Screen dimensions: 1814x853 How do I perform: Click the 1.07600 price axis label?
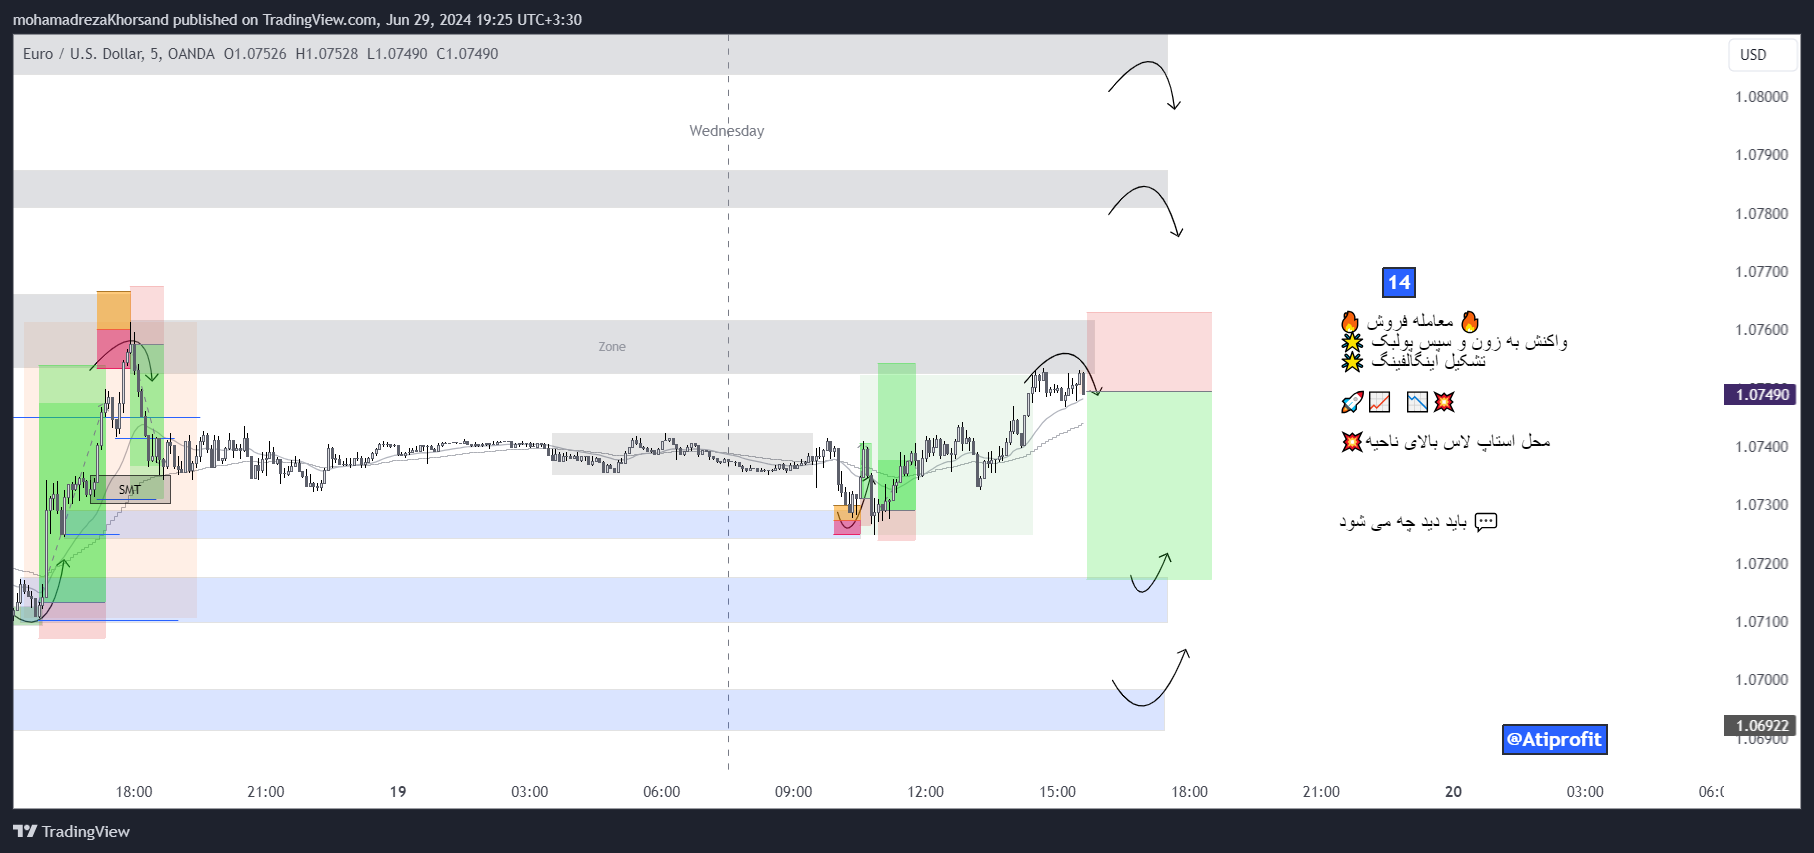click(x=1761, y=330)
